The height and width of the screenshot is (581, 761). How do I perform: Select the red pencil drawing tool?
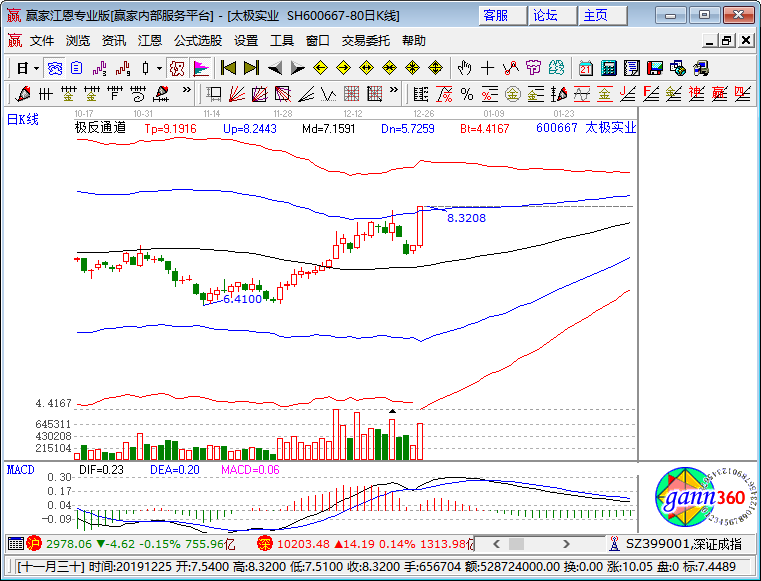pos(22,94)
